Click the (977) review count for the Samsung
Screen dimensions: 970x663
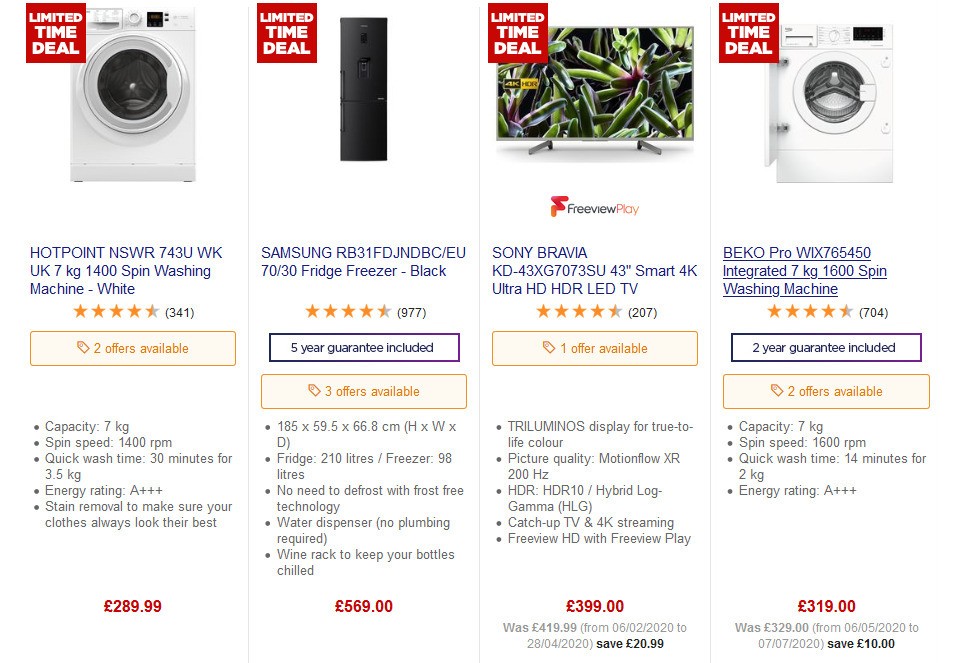pyautogui.click(x=411, y=312)
